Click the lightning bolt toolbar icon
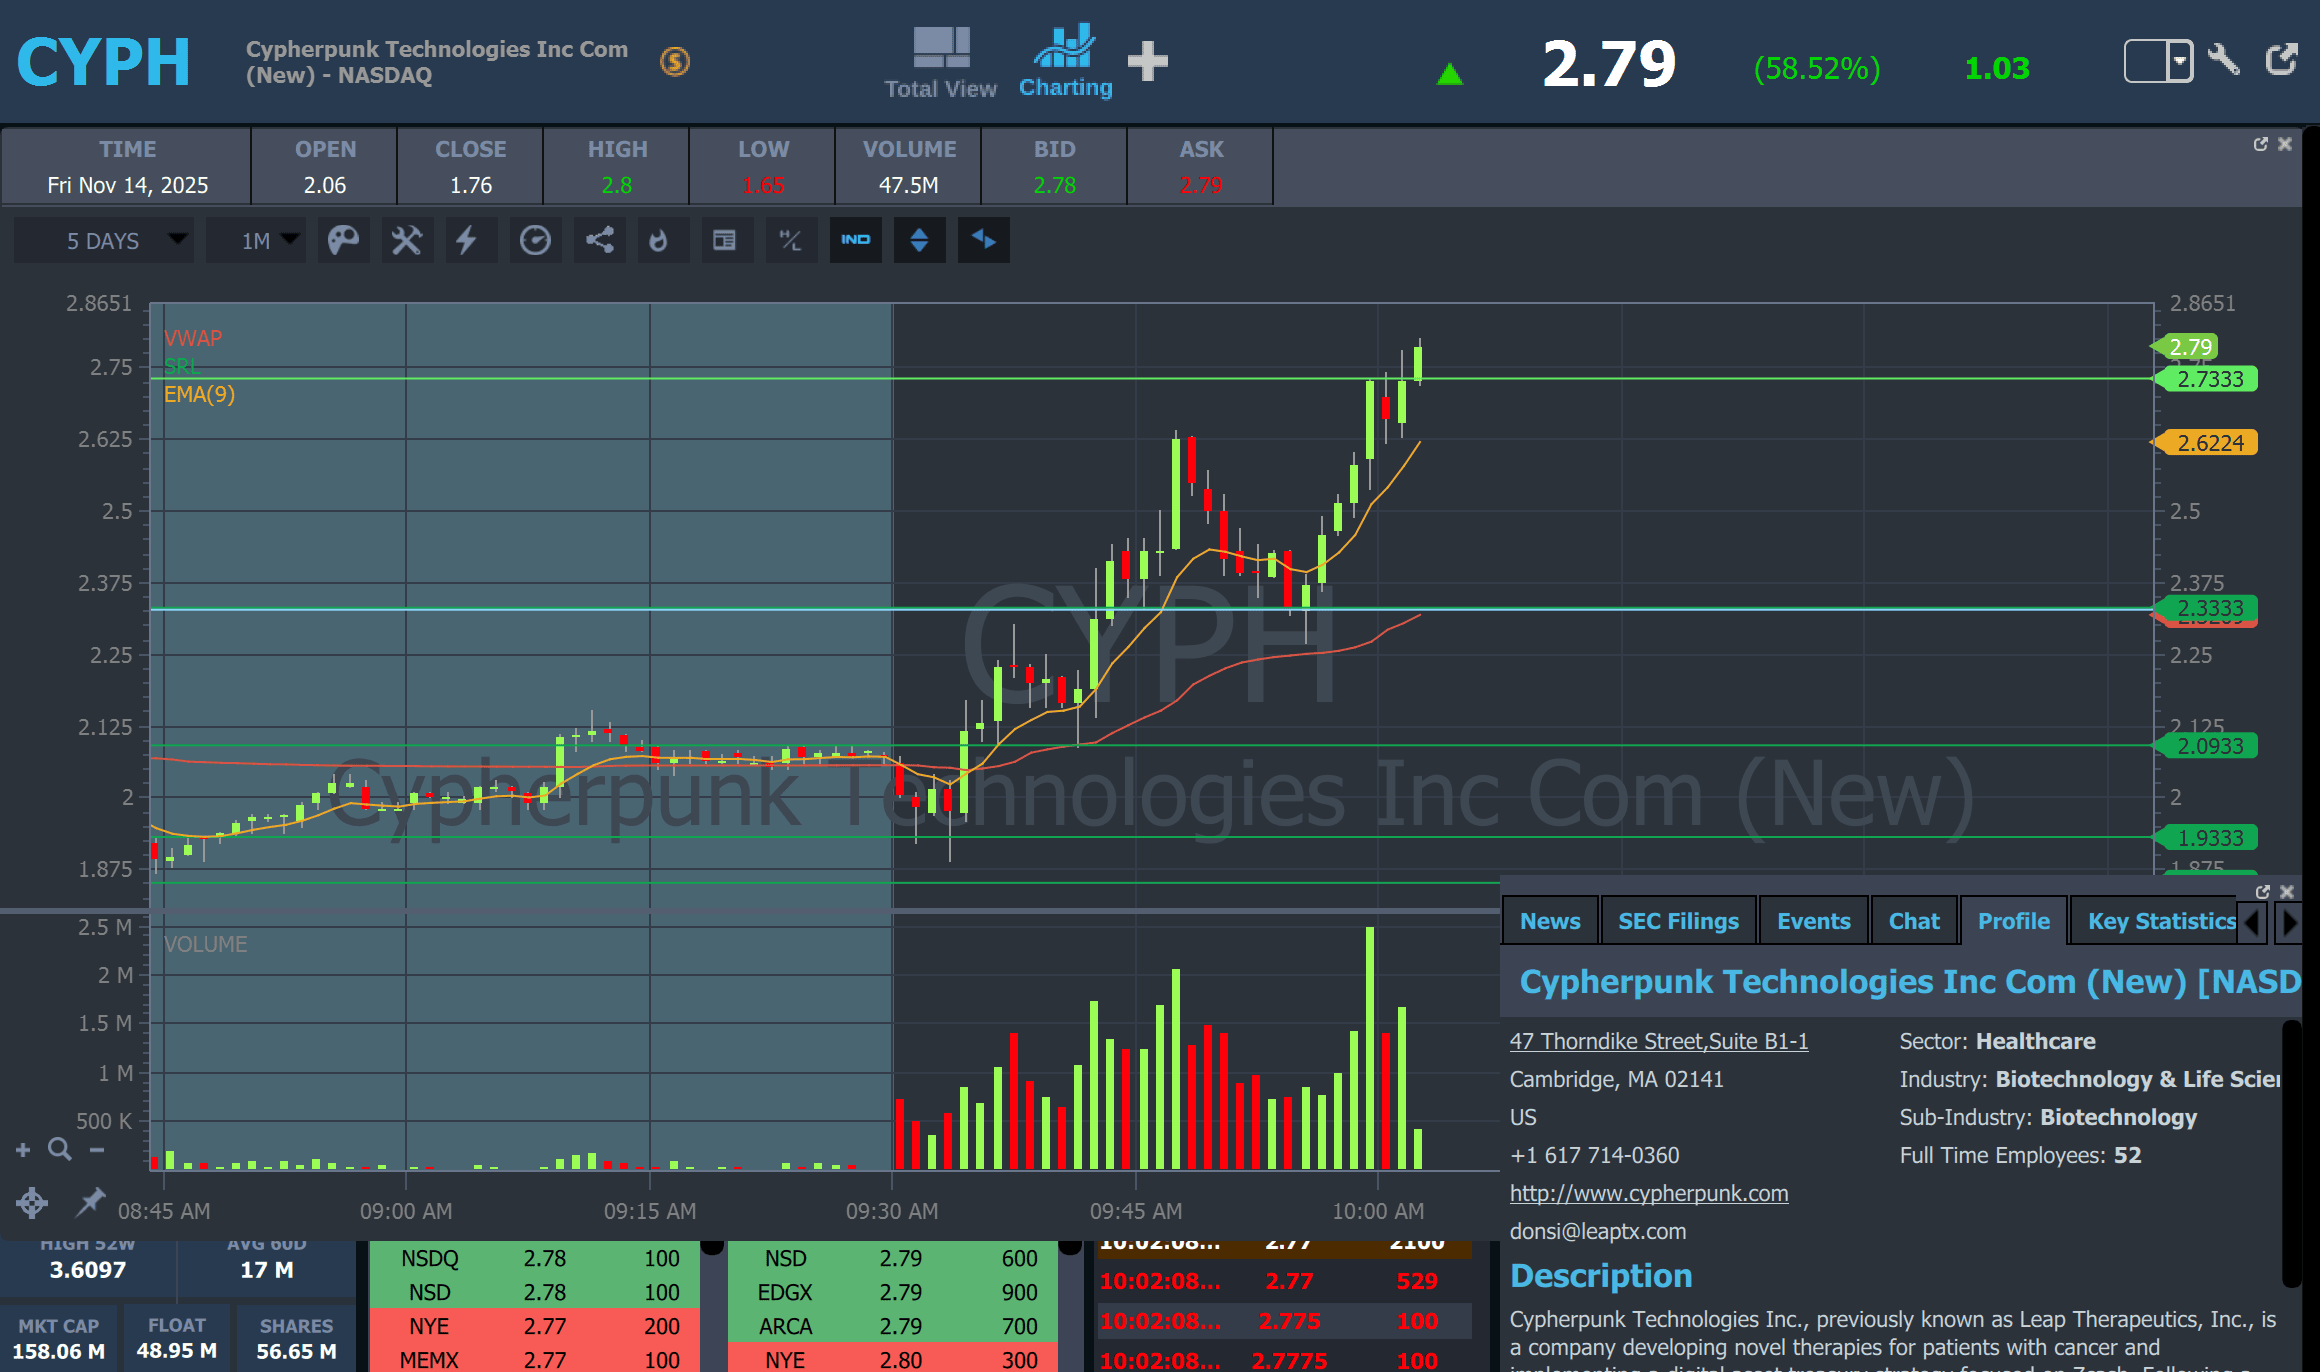Screen dimensions: 2320x1372 tap(467, 240)
